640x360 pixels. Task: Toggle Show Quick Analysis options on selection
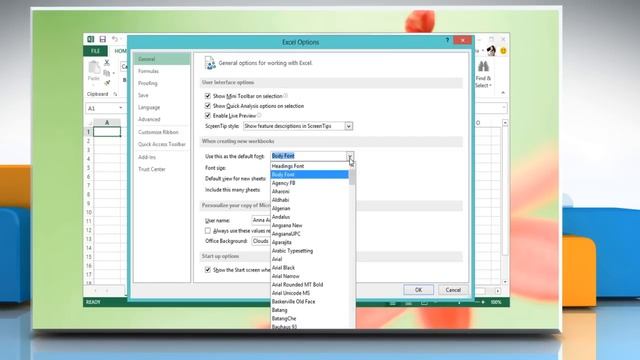pyautogui.click(x=208, y=106)
